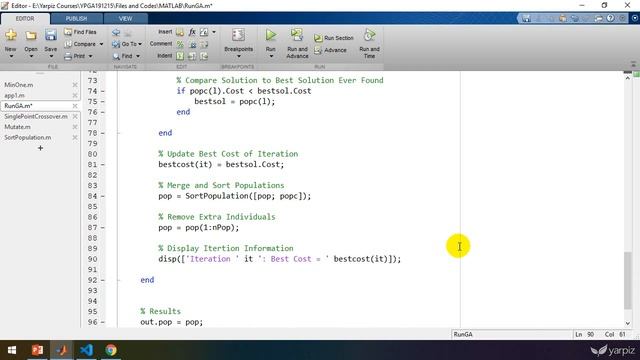Collapse code fold at line 78

118,133
